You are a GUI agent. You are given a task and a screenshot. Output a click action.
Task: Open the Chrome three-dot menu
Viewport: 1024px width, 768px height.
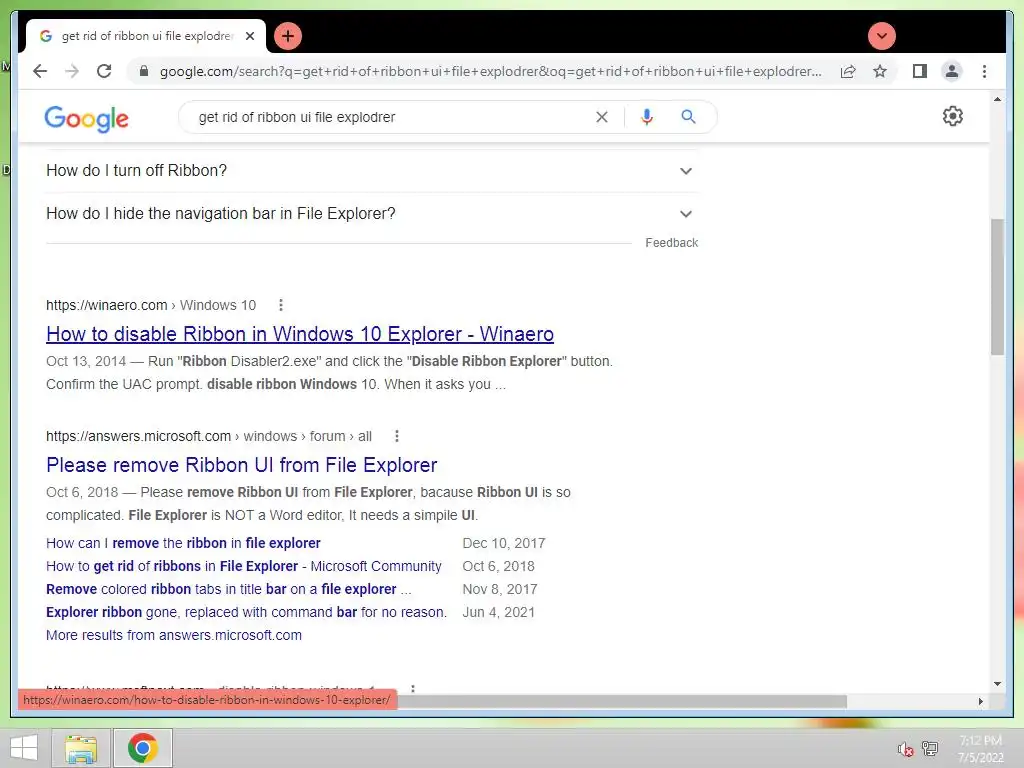(x=984, y=71)
